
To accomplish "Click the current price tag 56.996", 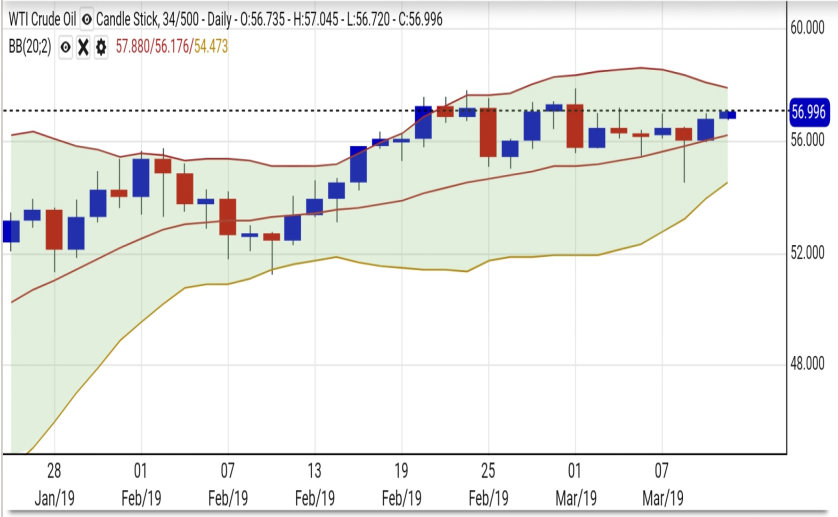I will (x=808, y=111).
